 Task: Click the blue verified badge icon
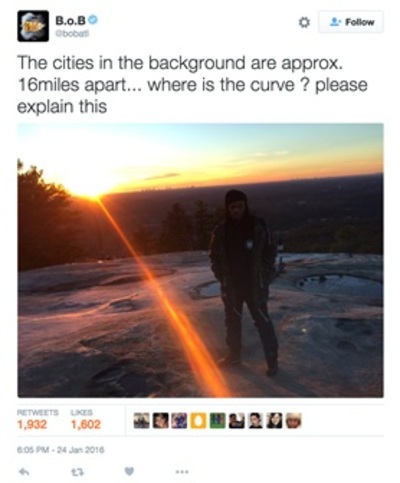click(93, 20)
